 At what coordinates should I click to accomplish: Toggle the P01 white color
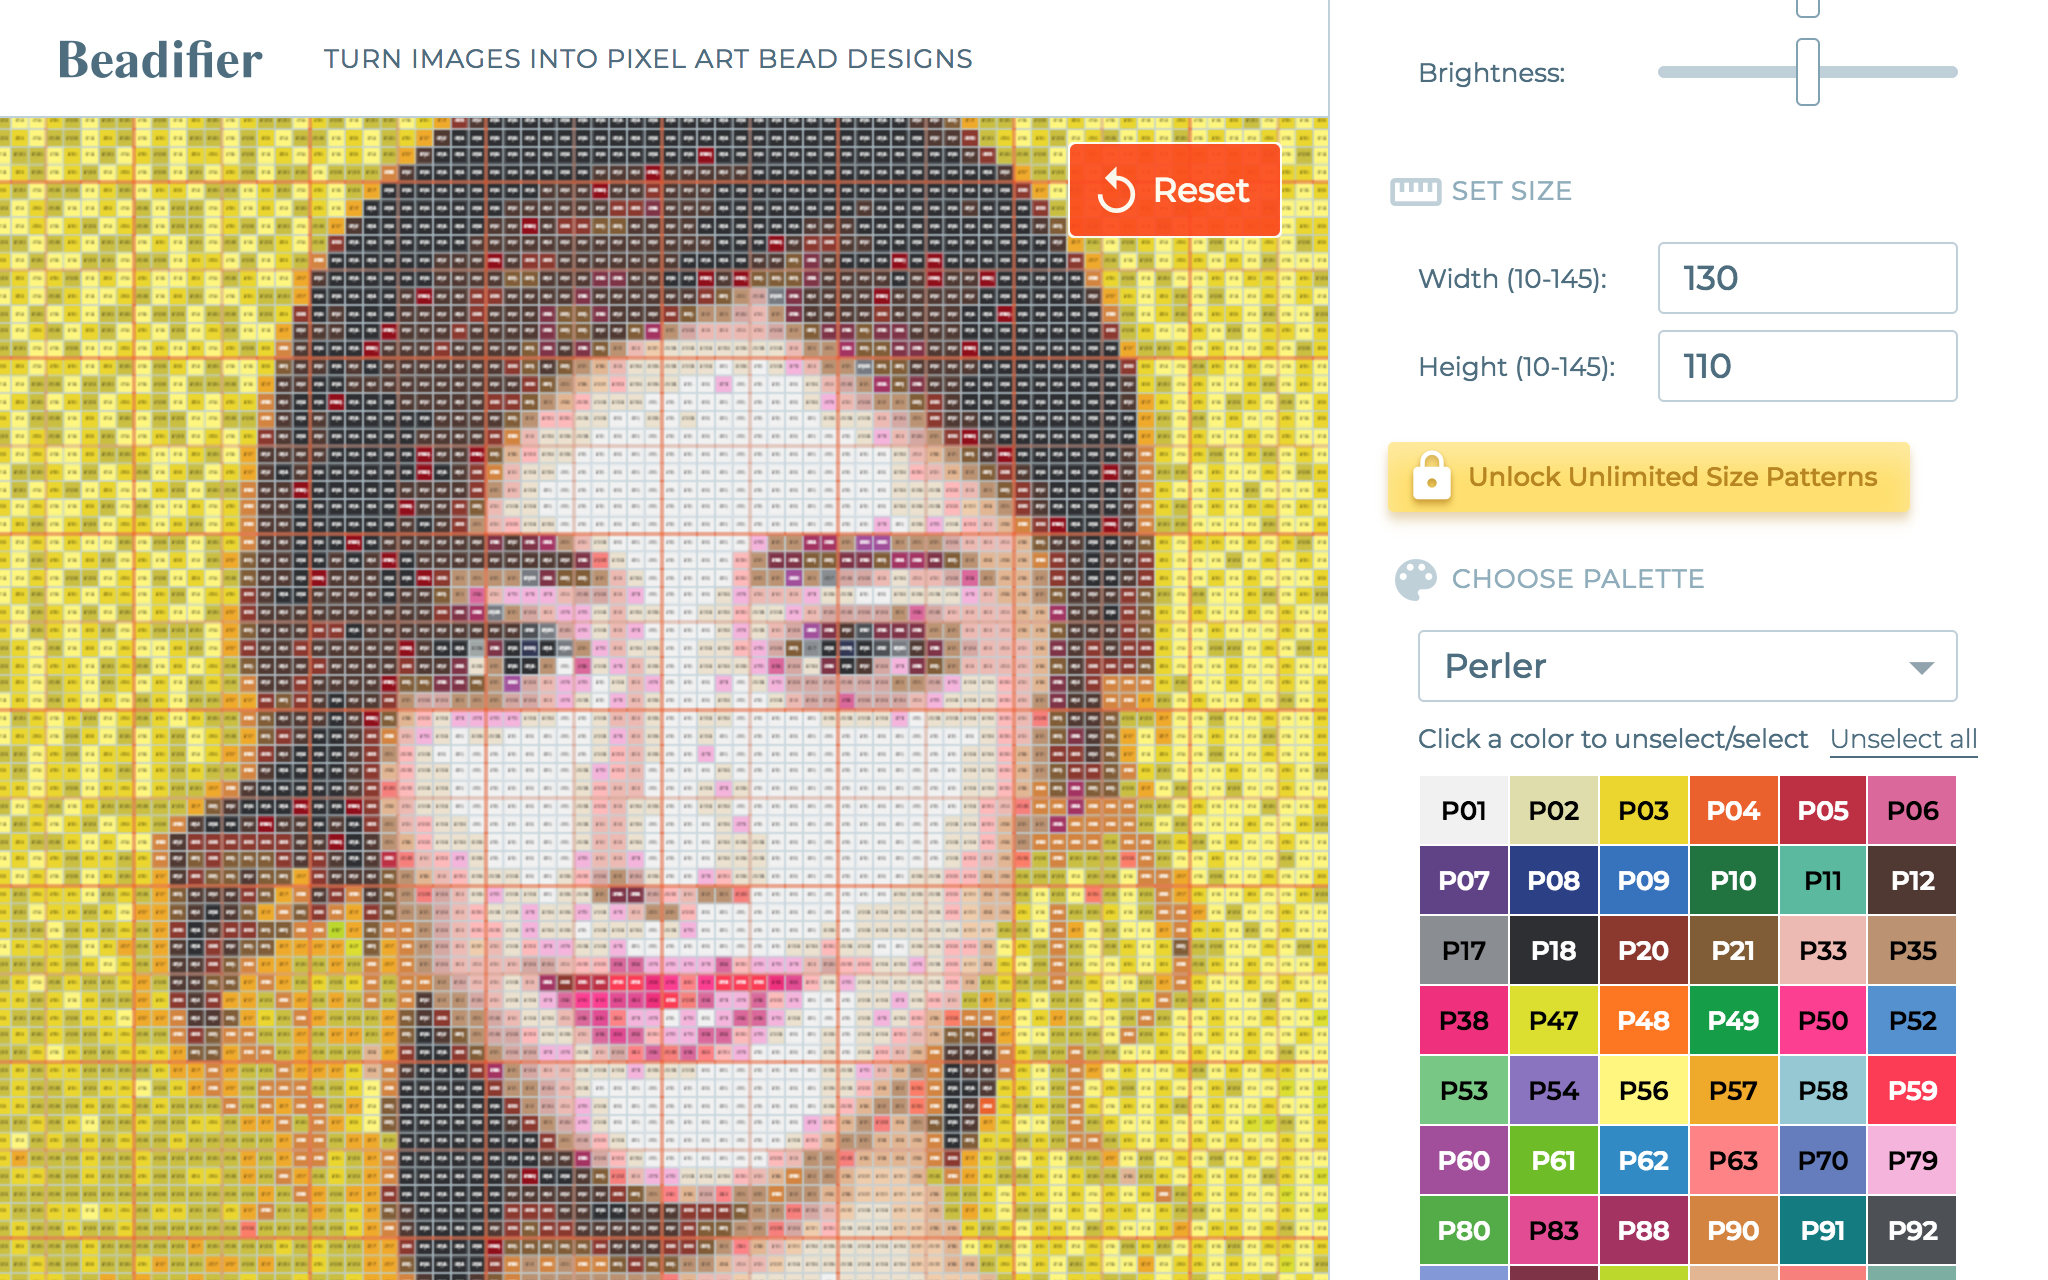pos(1463,811)
